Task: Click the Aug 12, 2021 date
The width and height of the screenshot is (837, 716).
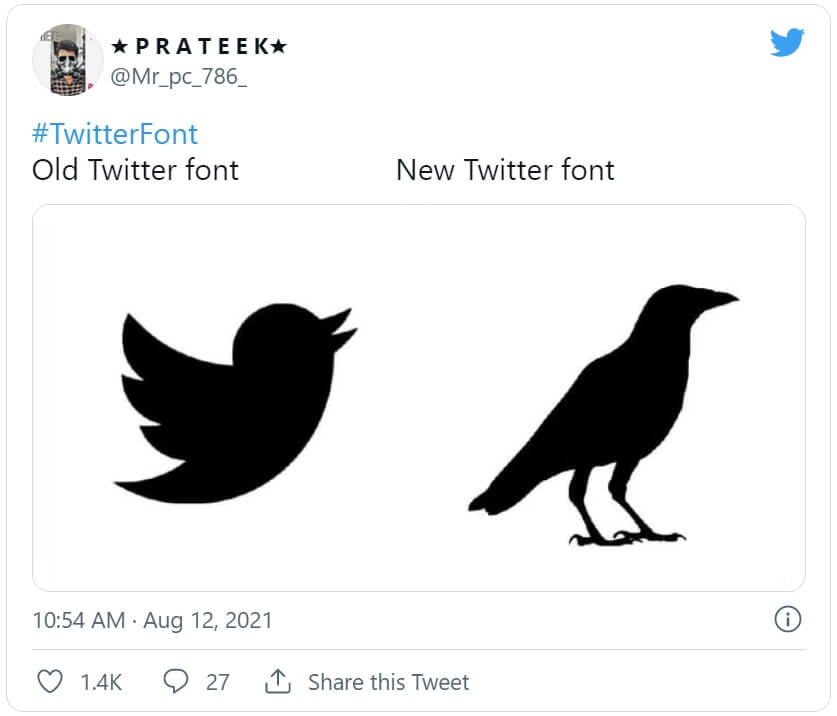Action: pyautogui.click(x=207, y=620)
